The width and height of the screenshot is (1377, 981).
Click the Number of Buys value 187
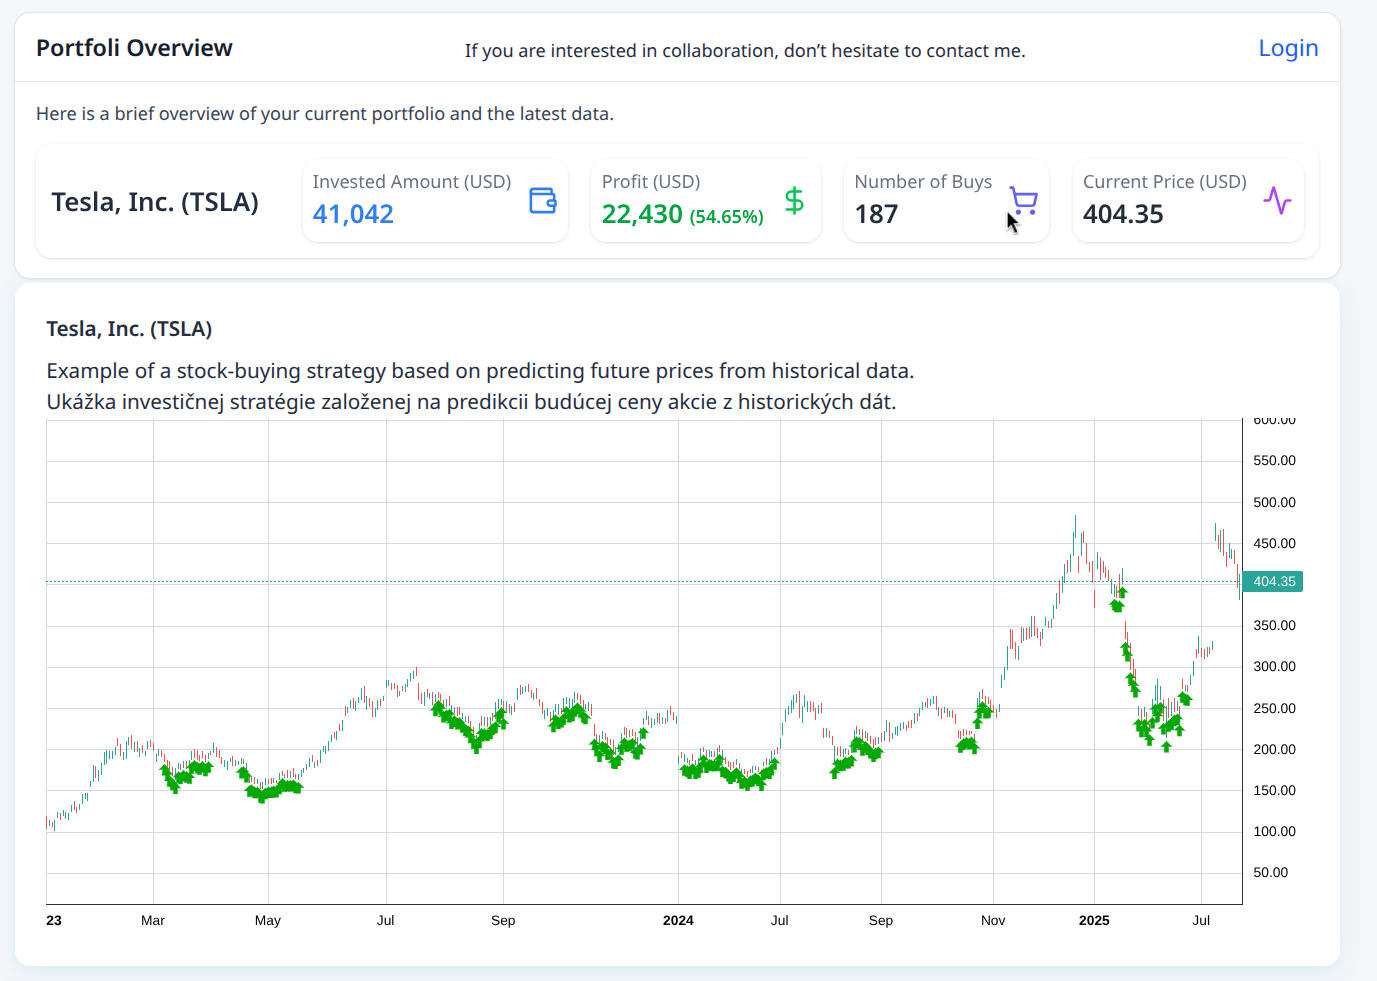coord(876,213)
